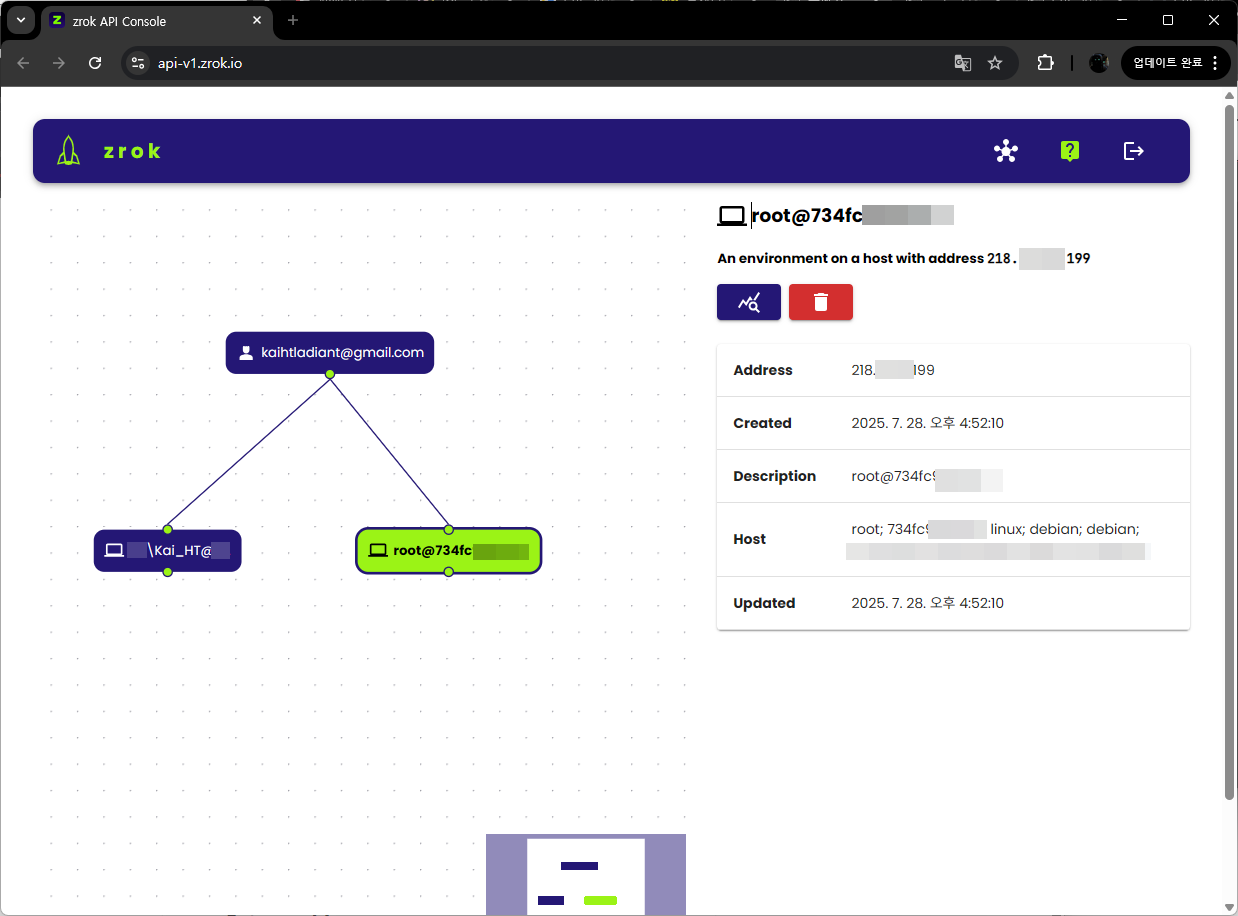Viewport: 1238px width, 916px height.
Task: Open the visual overview network icon
Action: point(1006,151)
